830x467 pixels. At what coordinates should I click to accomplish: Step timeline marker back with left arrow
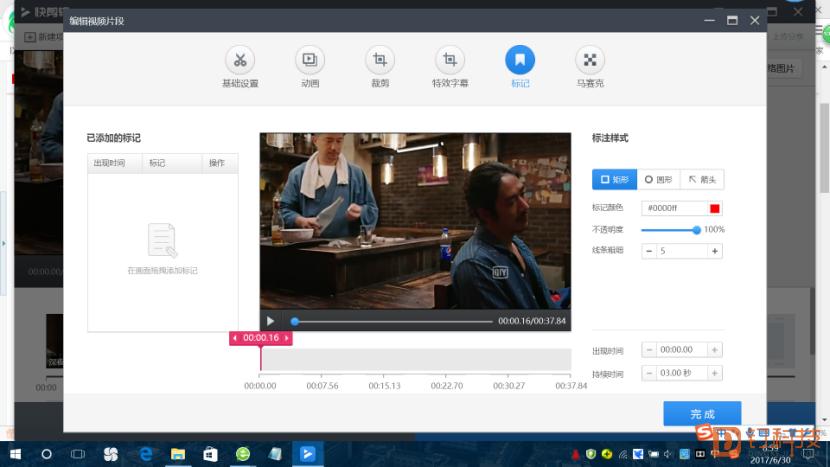click(234, 338)
